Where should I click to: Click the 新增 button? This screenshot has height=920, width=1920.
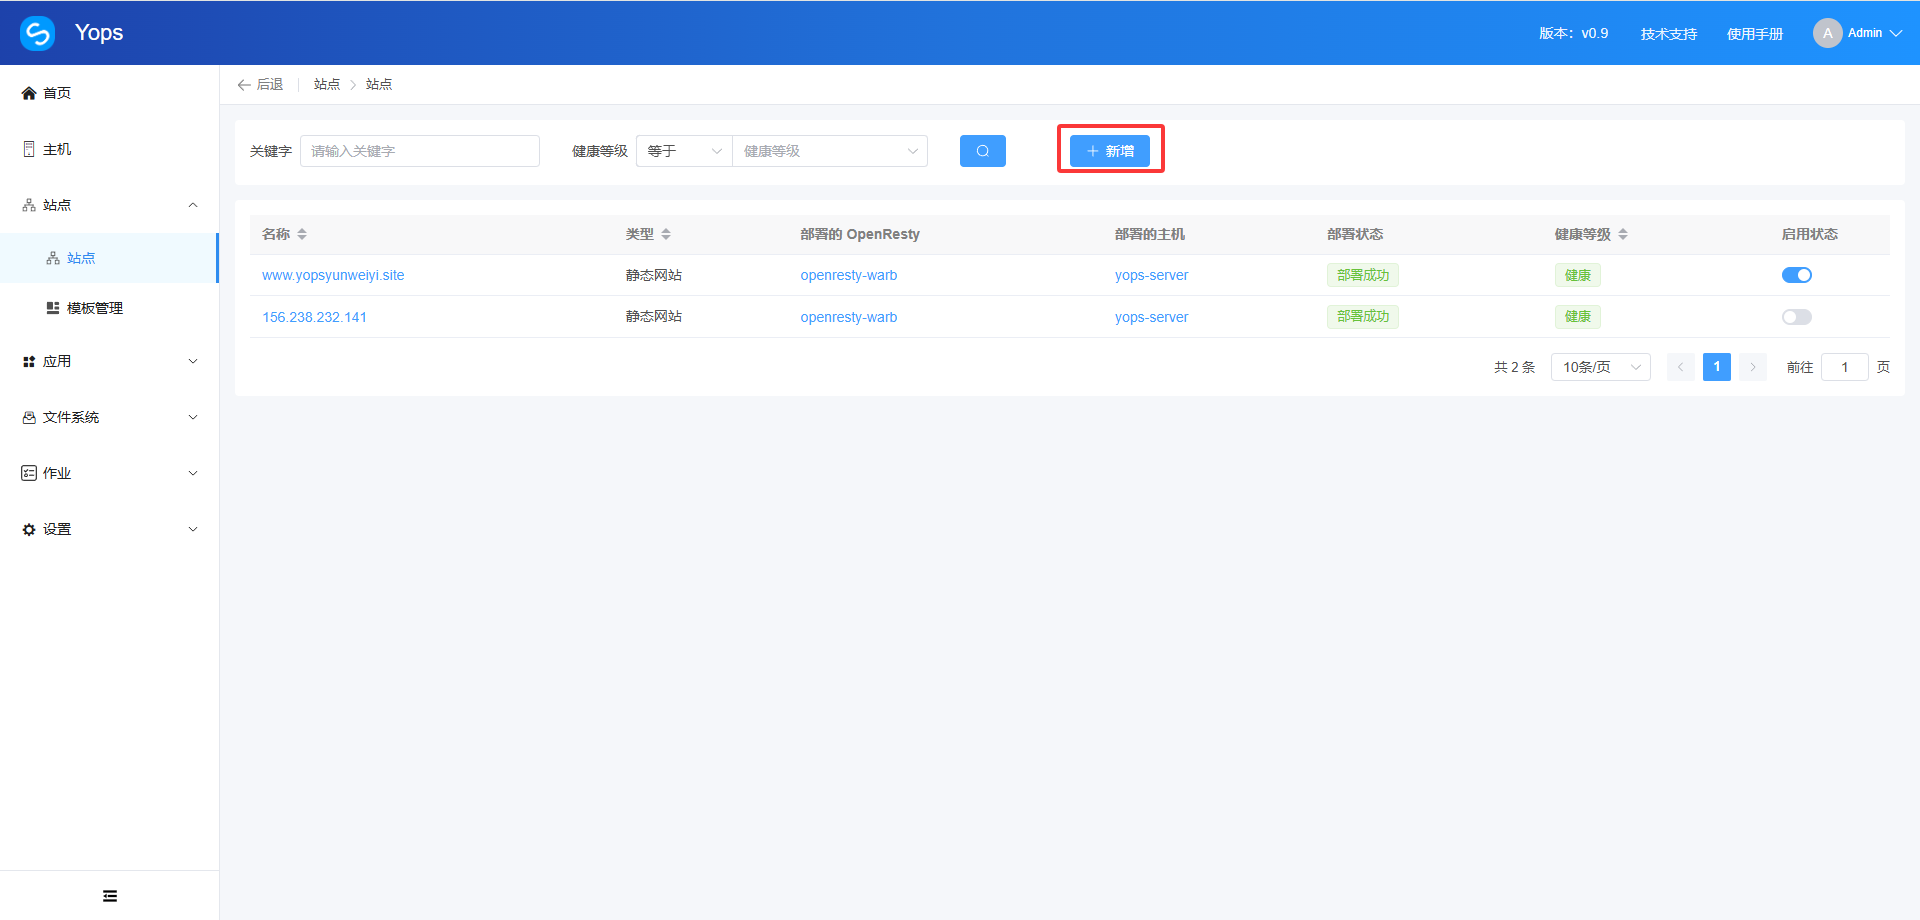coord(1110,151)
